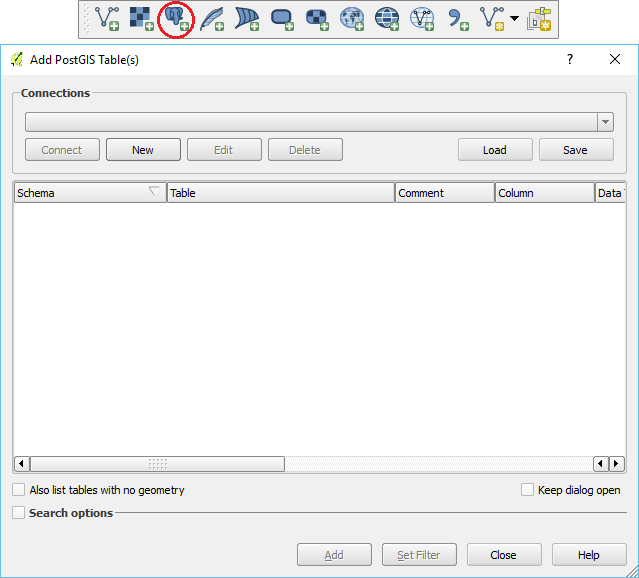This screenshot has height=578, width=639.
Task: Enable Also list tables with no geometry
Action: point(18,490)
